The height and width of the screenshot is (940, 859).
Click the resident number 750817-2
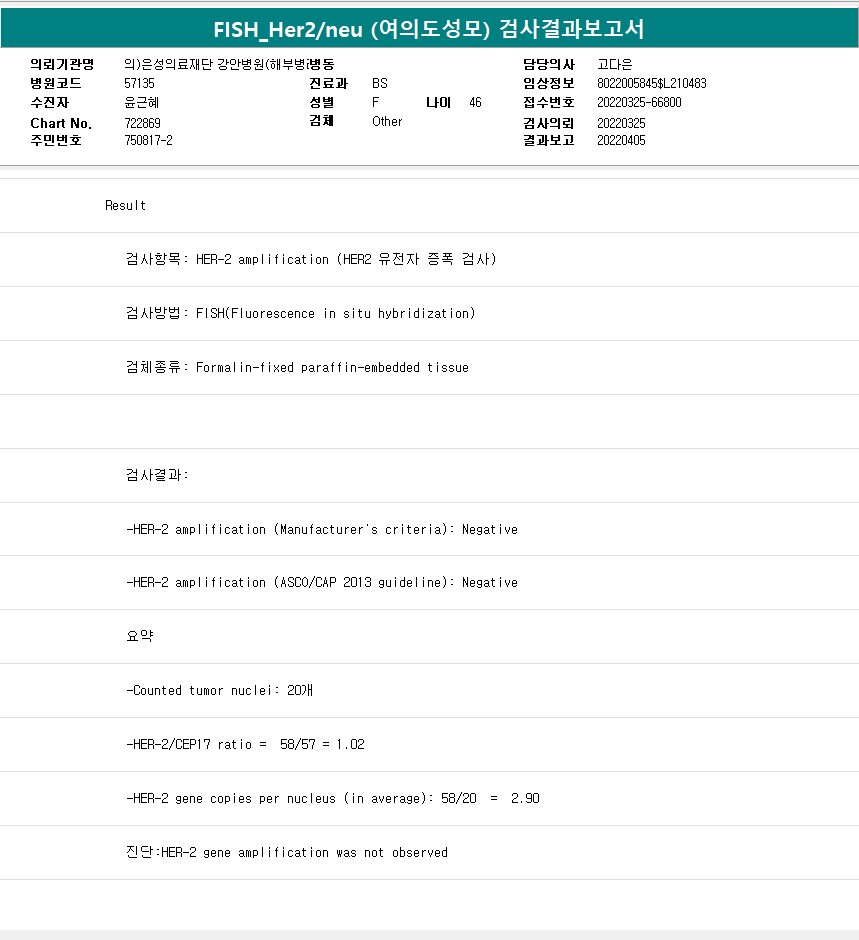click(x=148, y=140)
